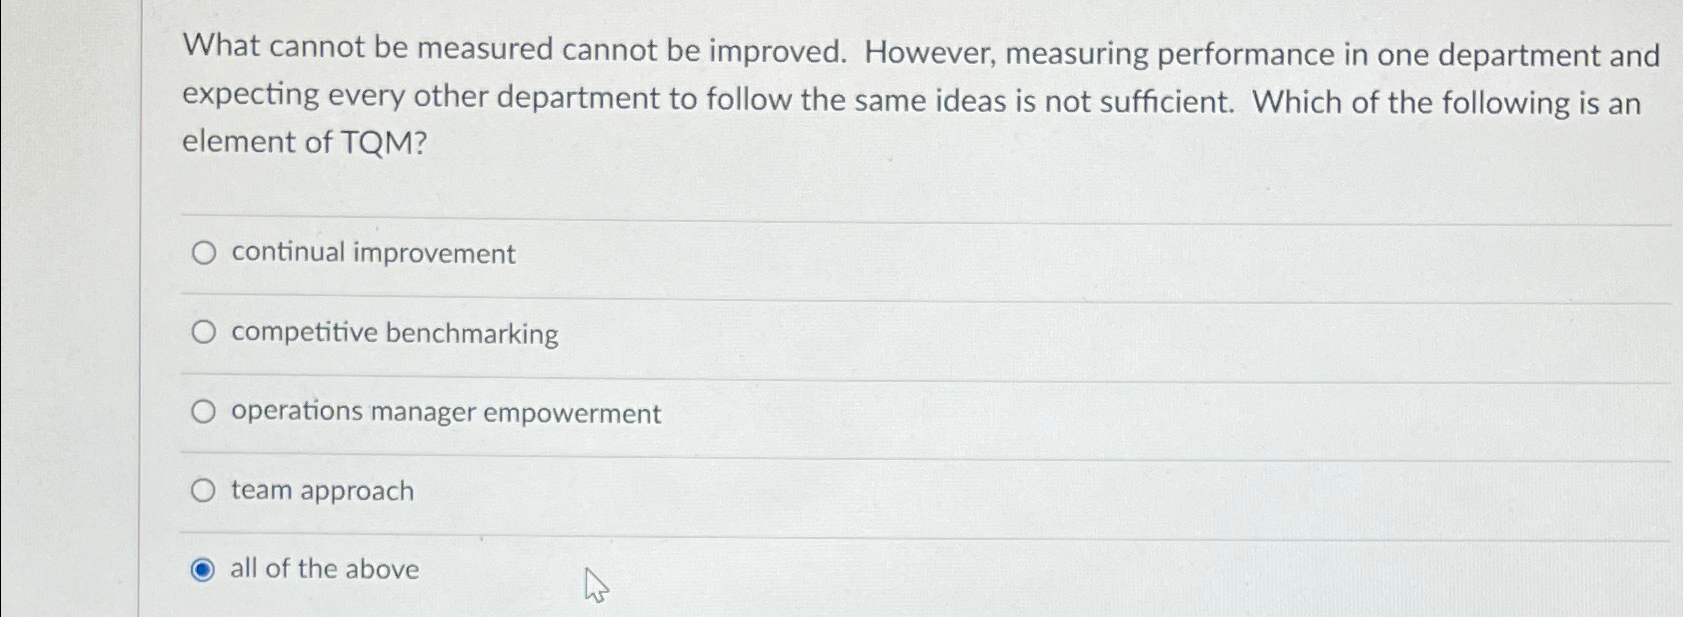Select the competitive benchmarking radio button
Screen dimensions: 1683x617
pyautogui.click(x=205, y=332)
